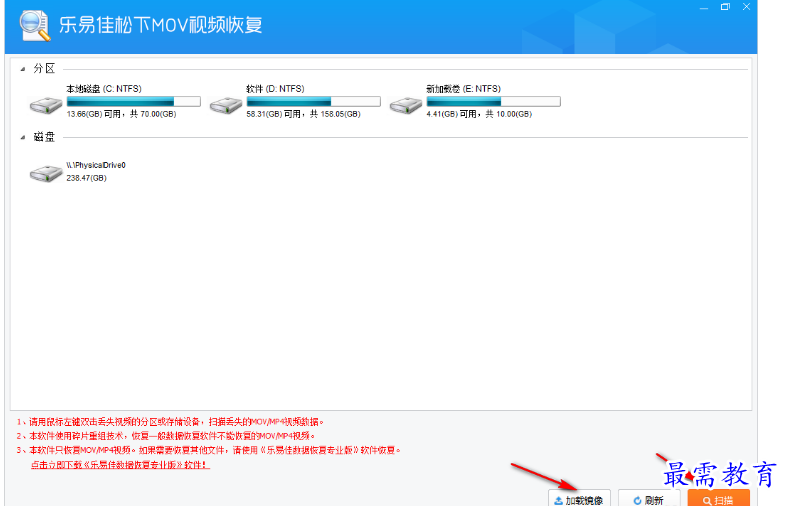This screenshot has width=785, height=506.
Task: Close the application window
Action: coord(746,7)
